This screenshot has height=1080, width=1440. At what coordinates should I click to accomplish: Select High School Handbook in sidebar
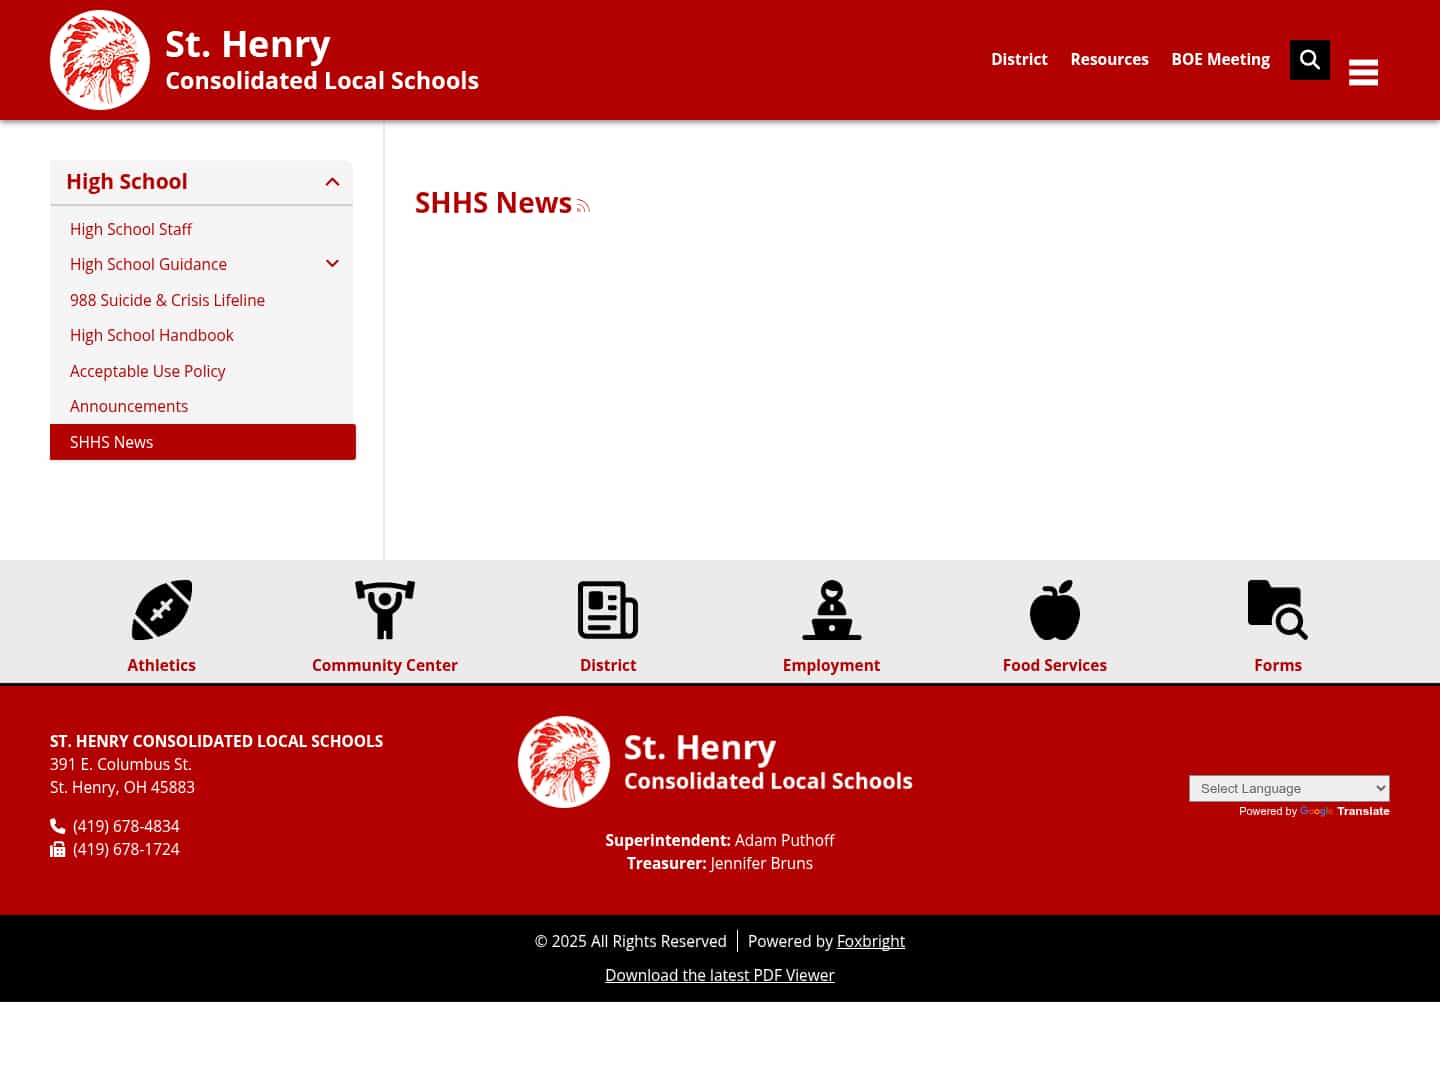click(152, 335)
